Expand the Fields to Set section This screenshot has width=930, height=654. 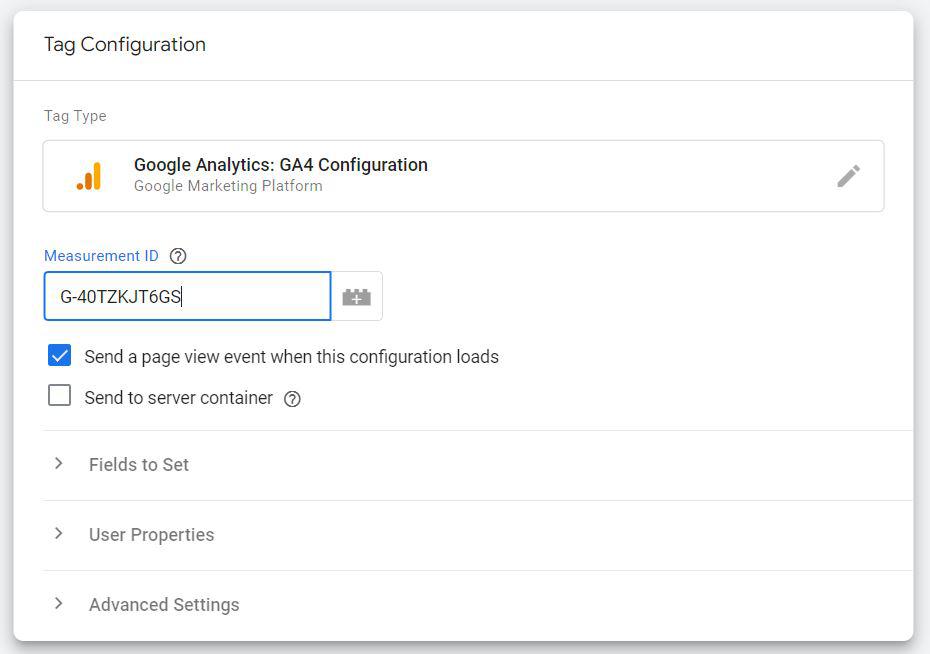[x=138, y=464]
